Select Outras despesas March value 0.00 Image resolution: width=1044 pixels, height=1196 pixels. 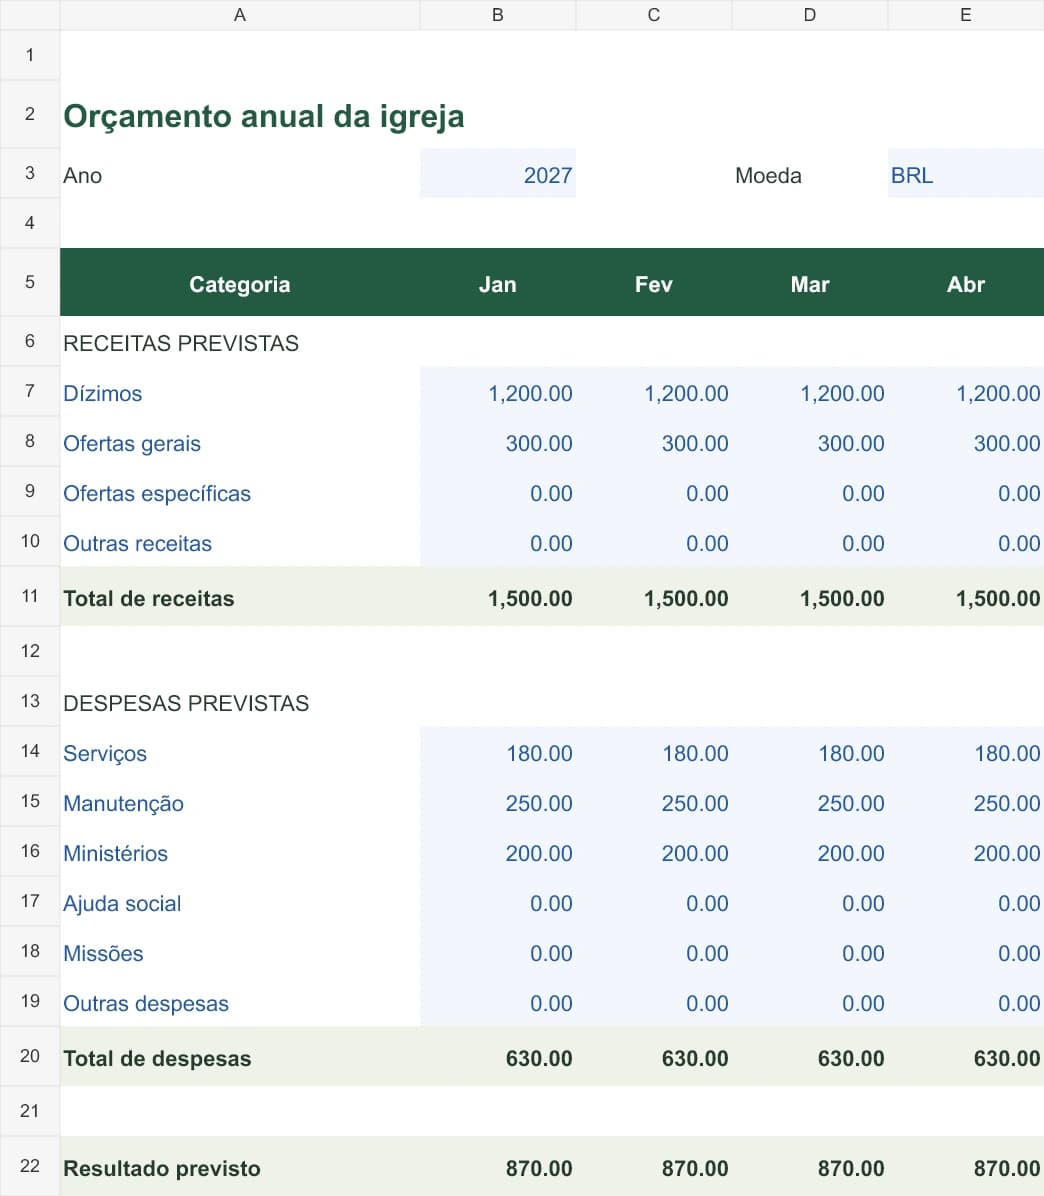[x=810, y=1002]
